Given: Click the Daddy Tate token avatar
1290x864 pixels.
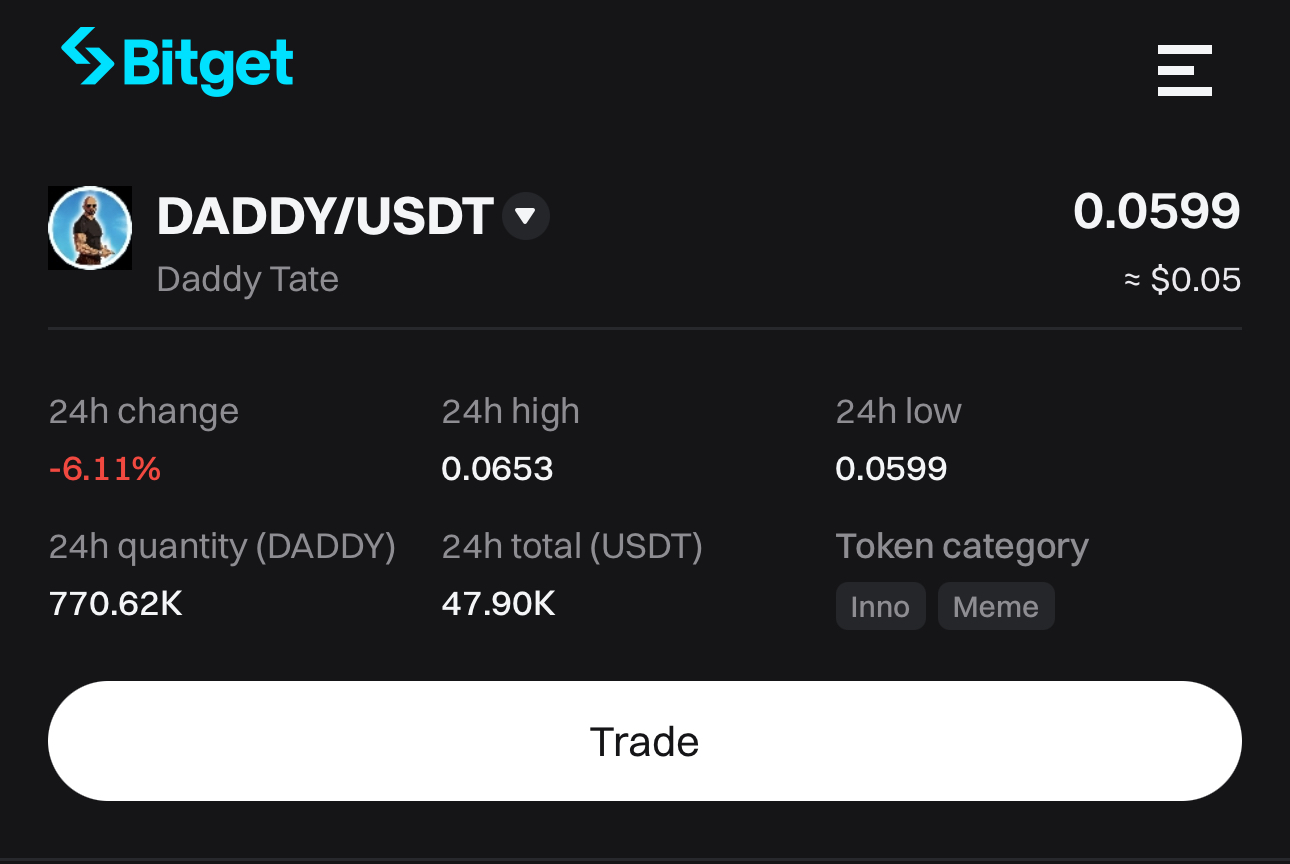Looking at the screenshot, I should (90, 228).
